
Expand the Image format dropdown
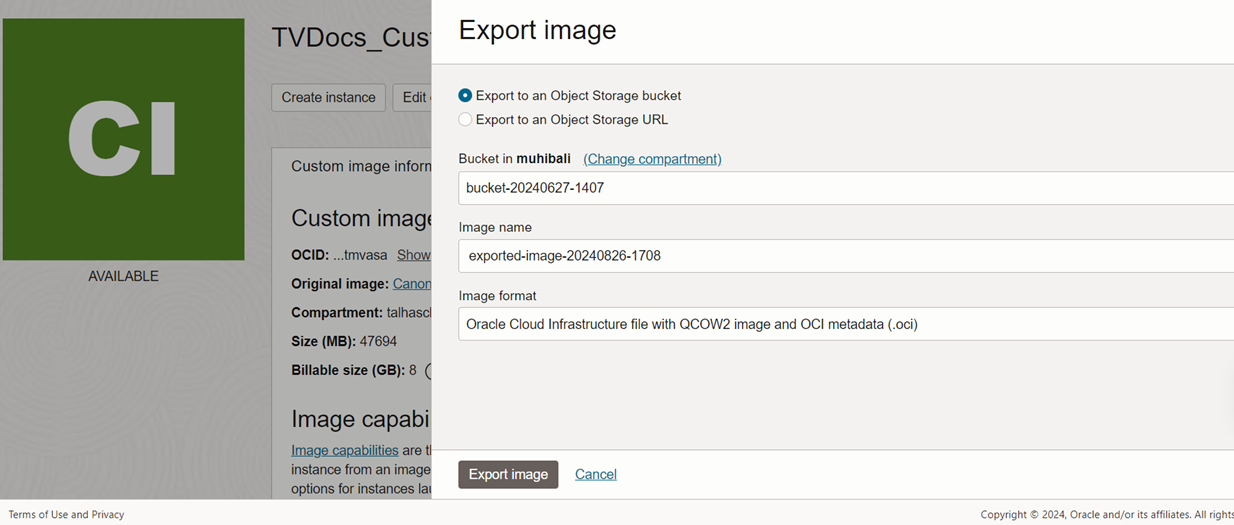(x=845, y=324)
